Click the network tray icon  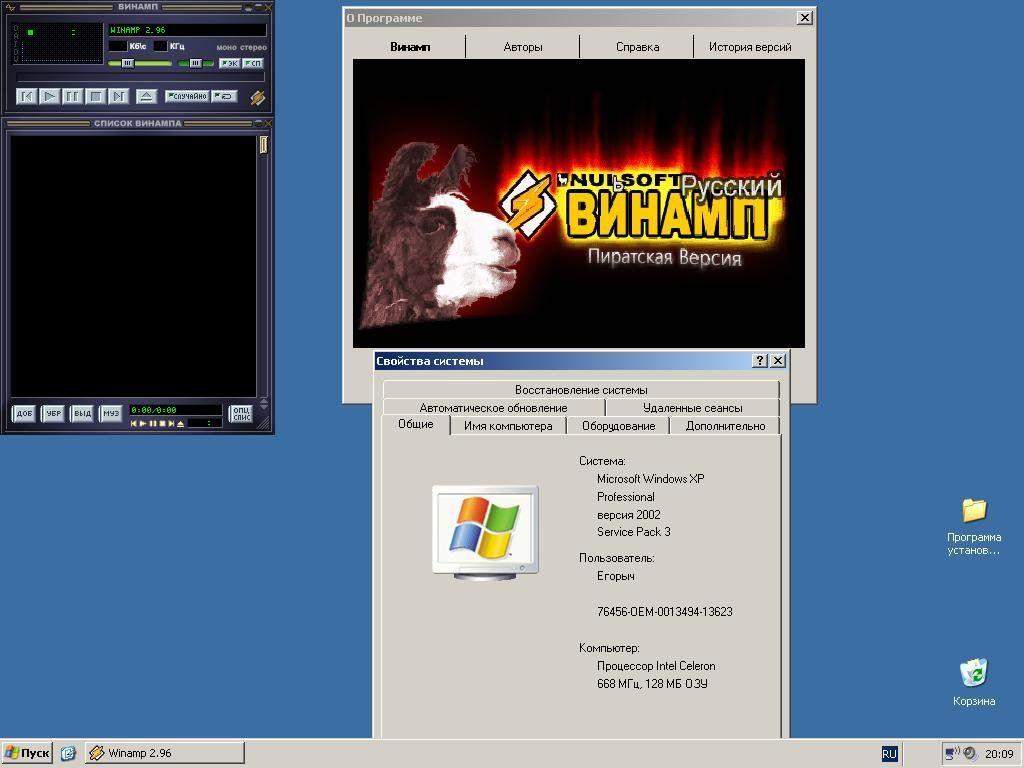pos(952,753)
